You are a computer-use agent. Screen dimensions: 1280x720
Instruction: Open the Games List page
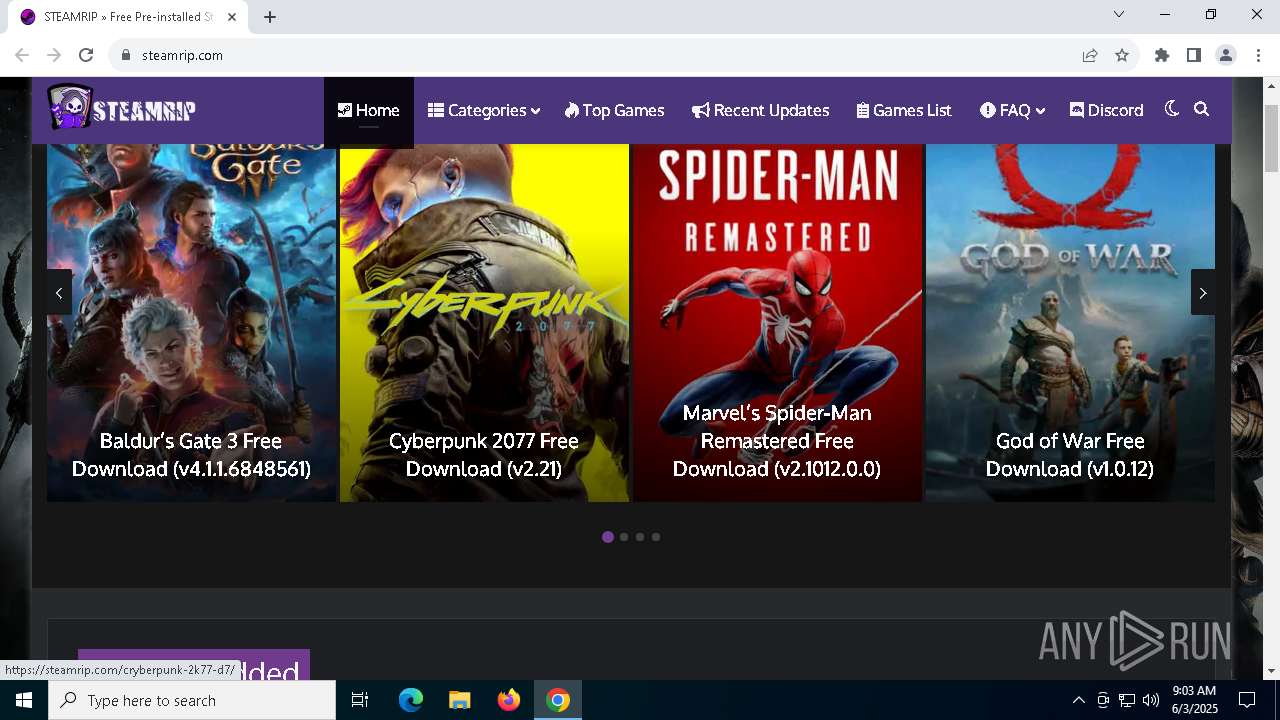(904, 110)
